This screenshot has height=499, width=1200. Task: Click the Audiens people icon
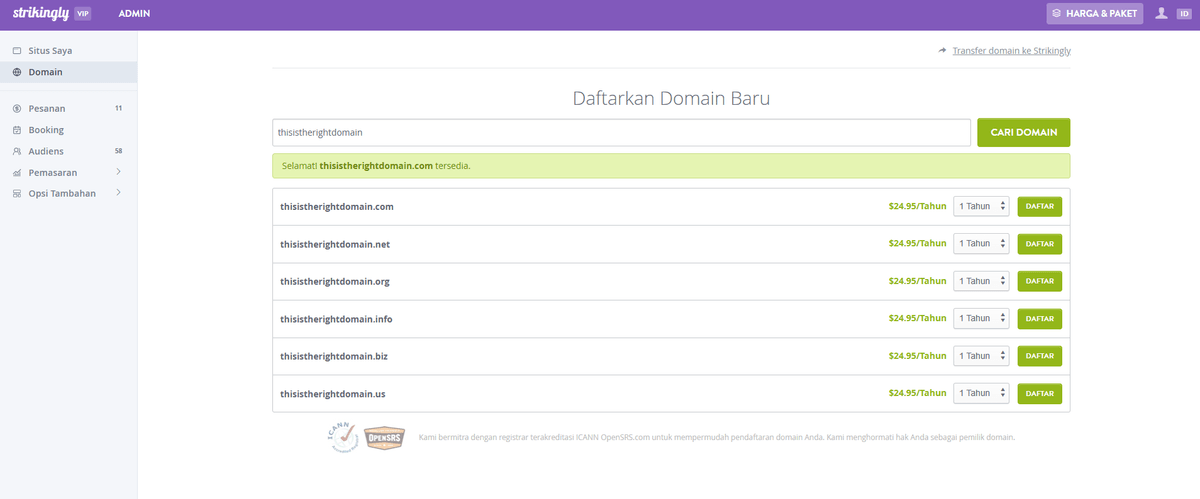(17, 152)
